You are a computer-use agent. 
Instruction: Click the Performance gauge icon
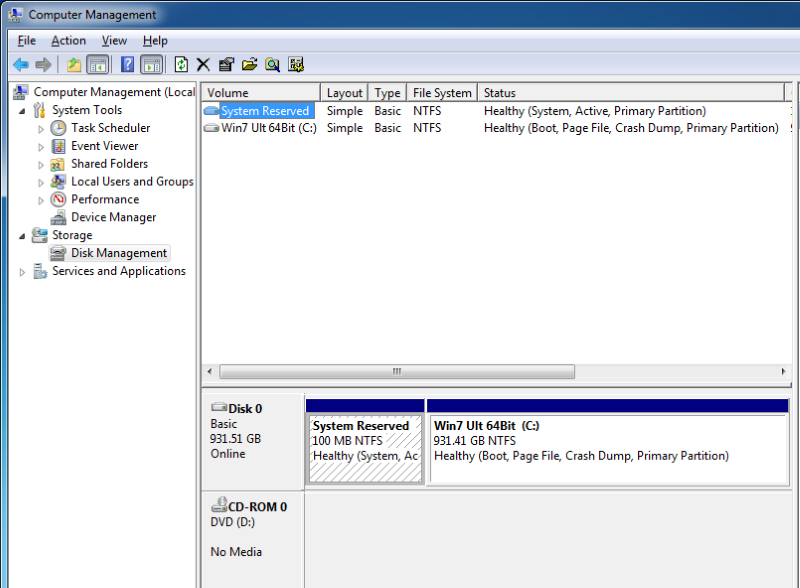(58, 199)
